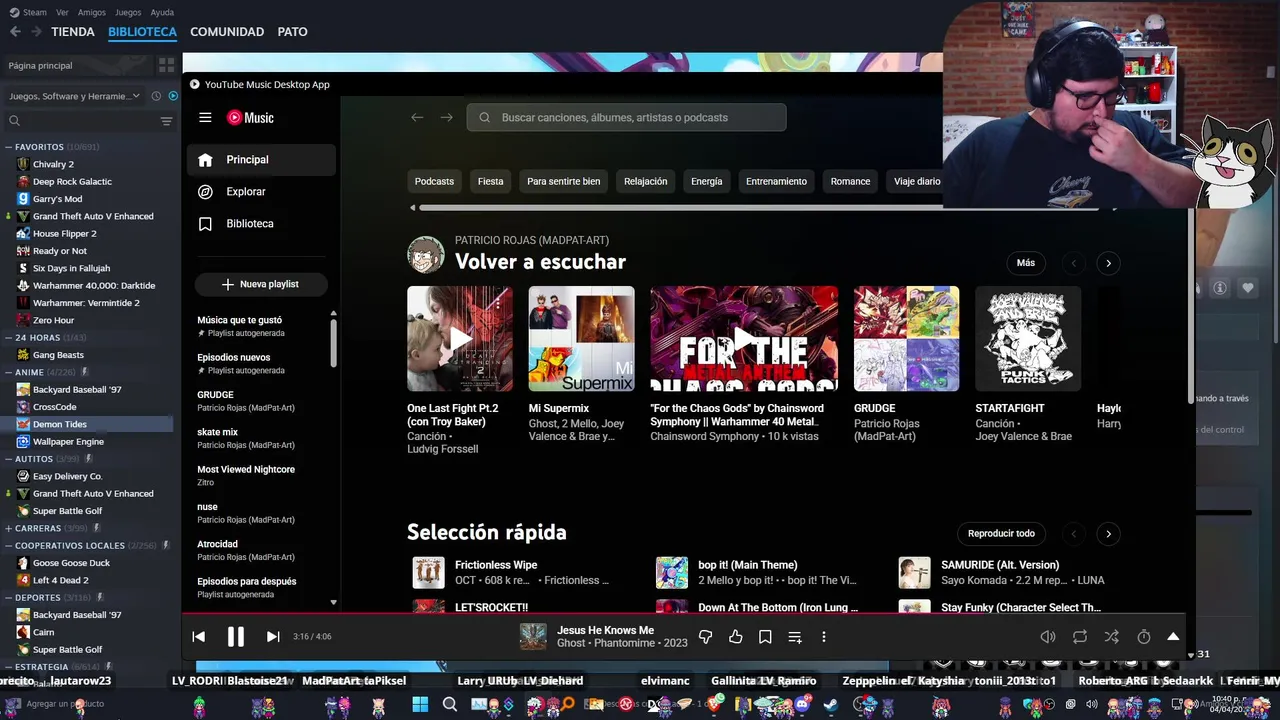Collapse ANIME category in Steam
1280x720 pixels.
click(9, 372)
